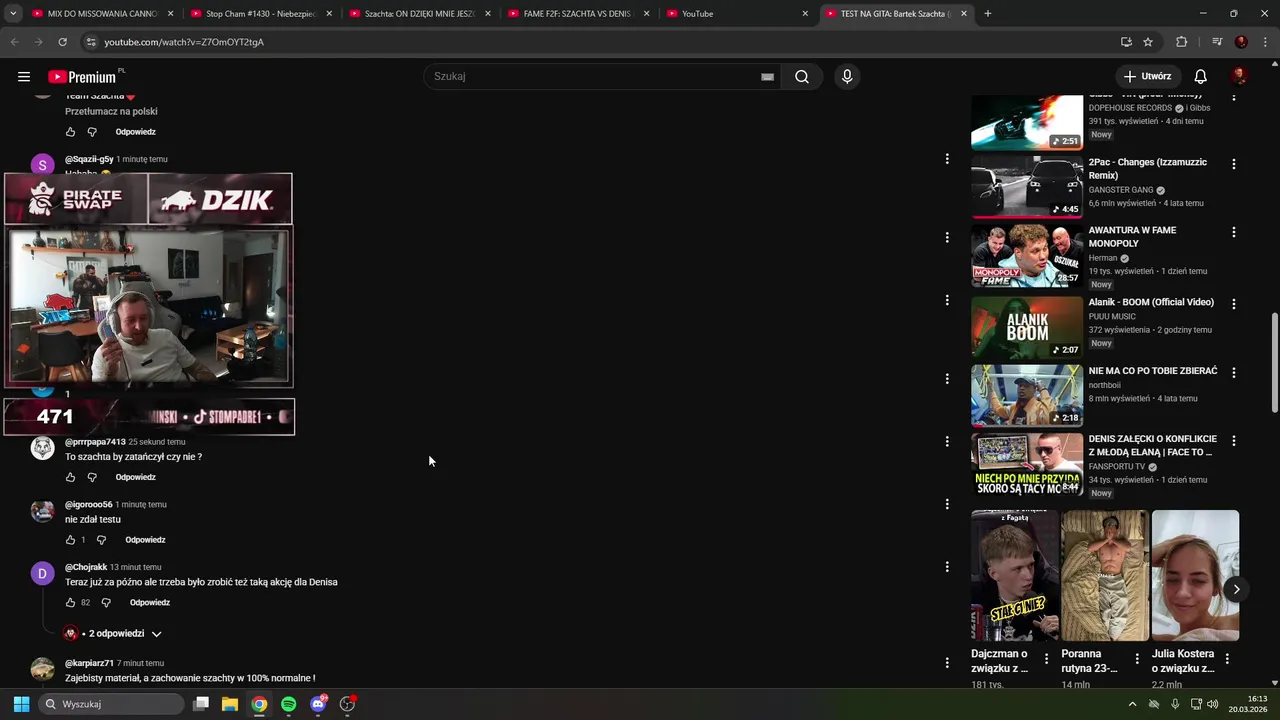The width and height of the screenshot is (1280, 720).
Task: Switch to MIX DO MISSOWANIA tab
Action: tap(103, 14)
